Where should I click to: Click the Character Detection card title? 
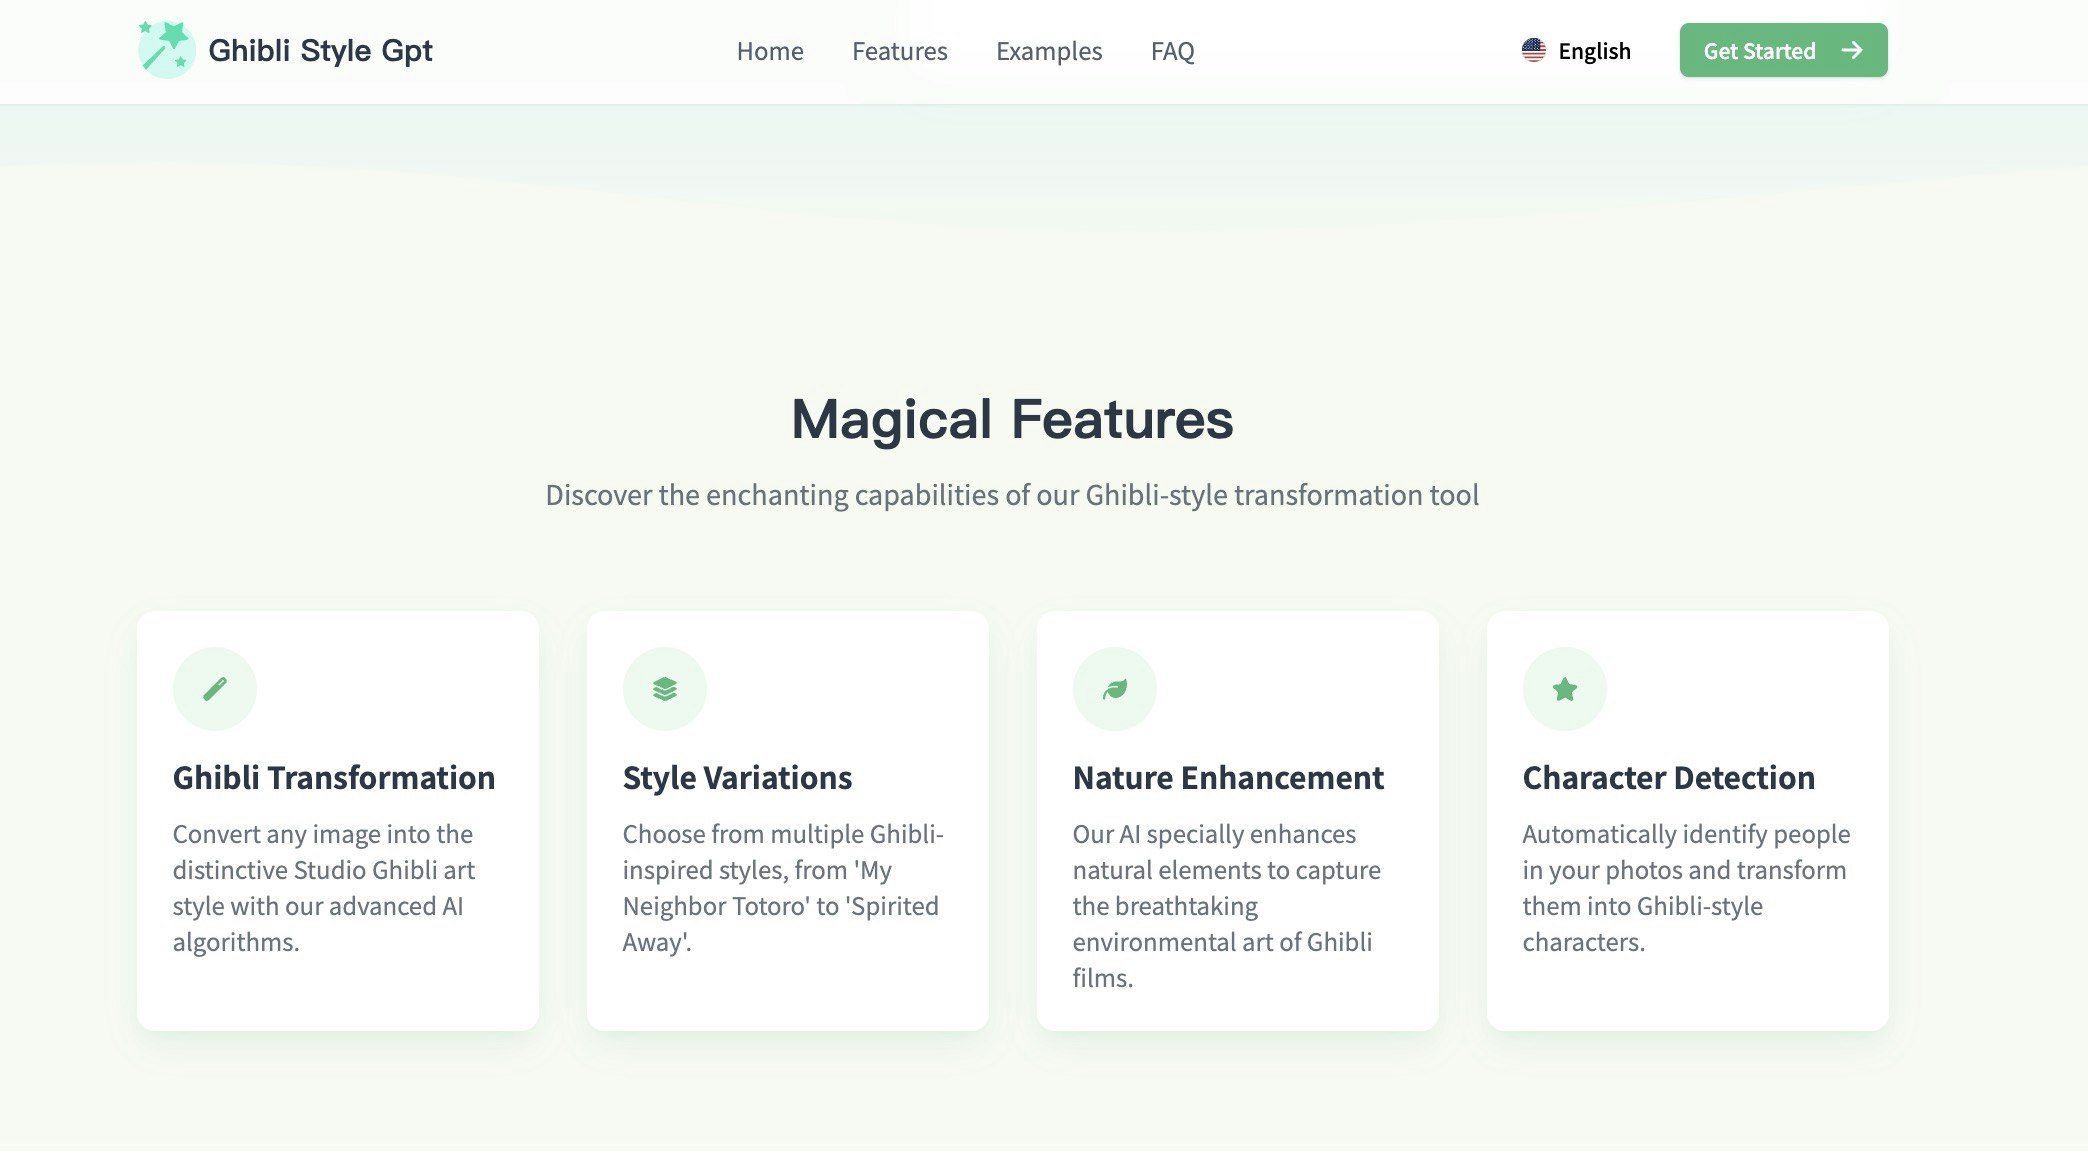tap(1668, 778)
